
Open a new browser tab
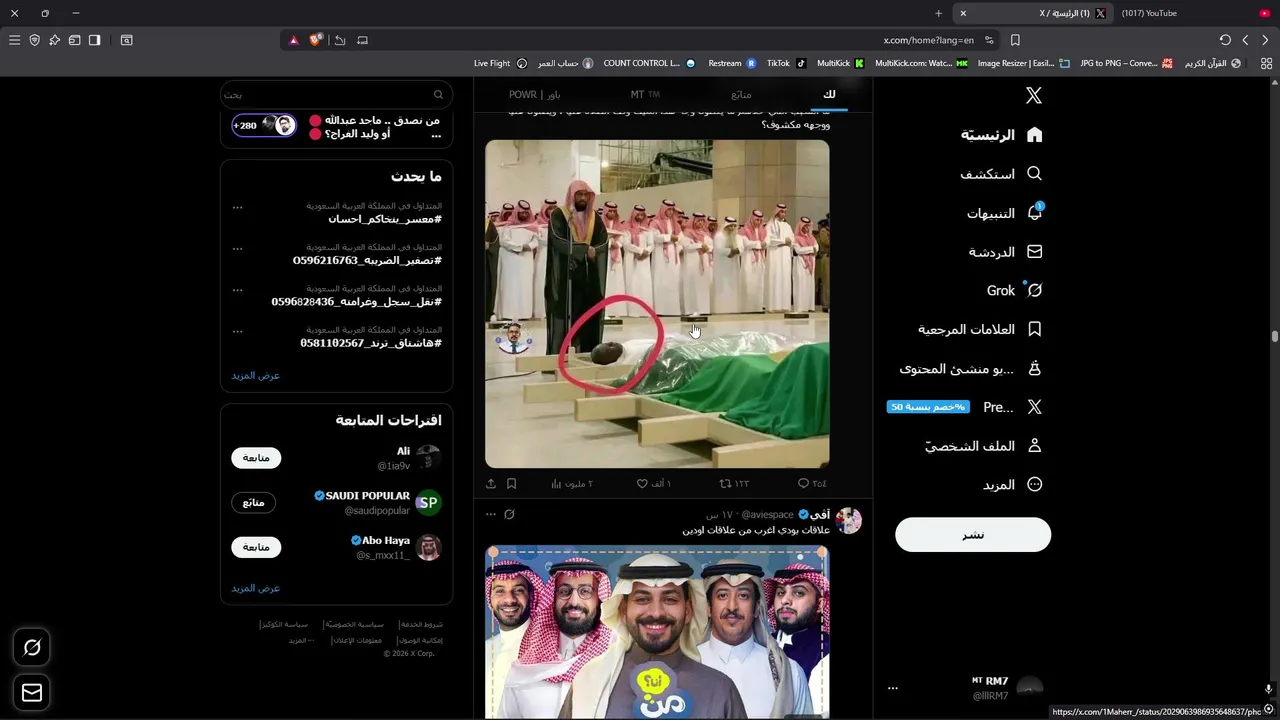point(938,13)
